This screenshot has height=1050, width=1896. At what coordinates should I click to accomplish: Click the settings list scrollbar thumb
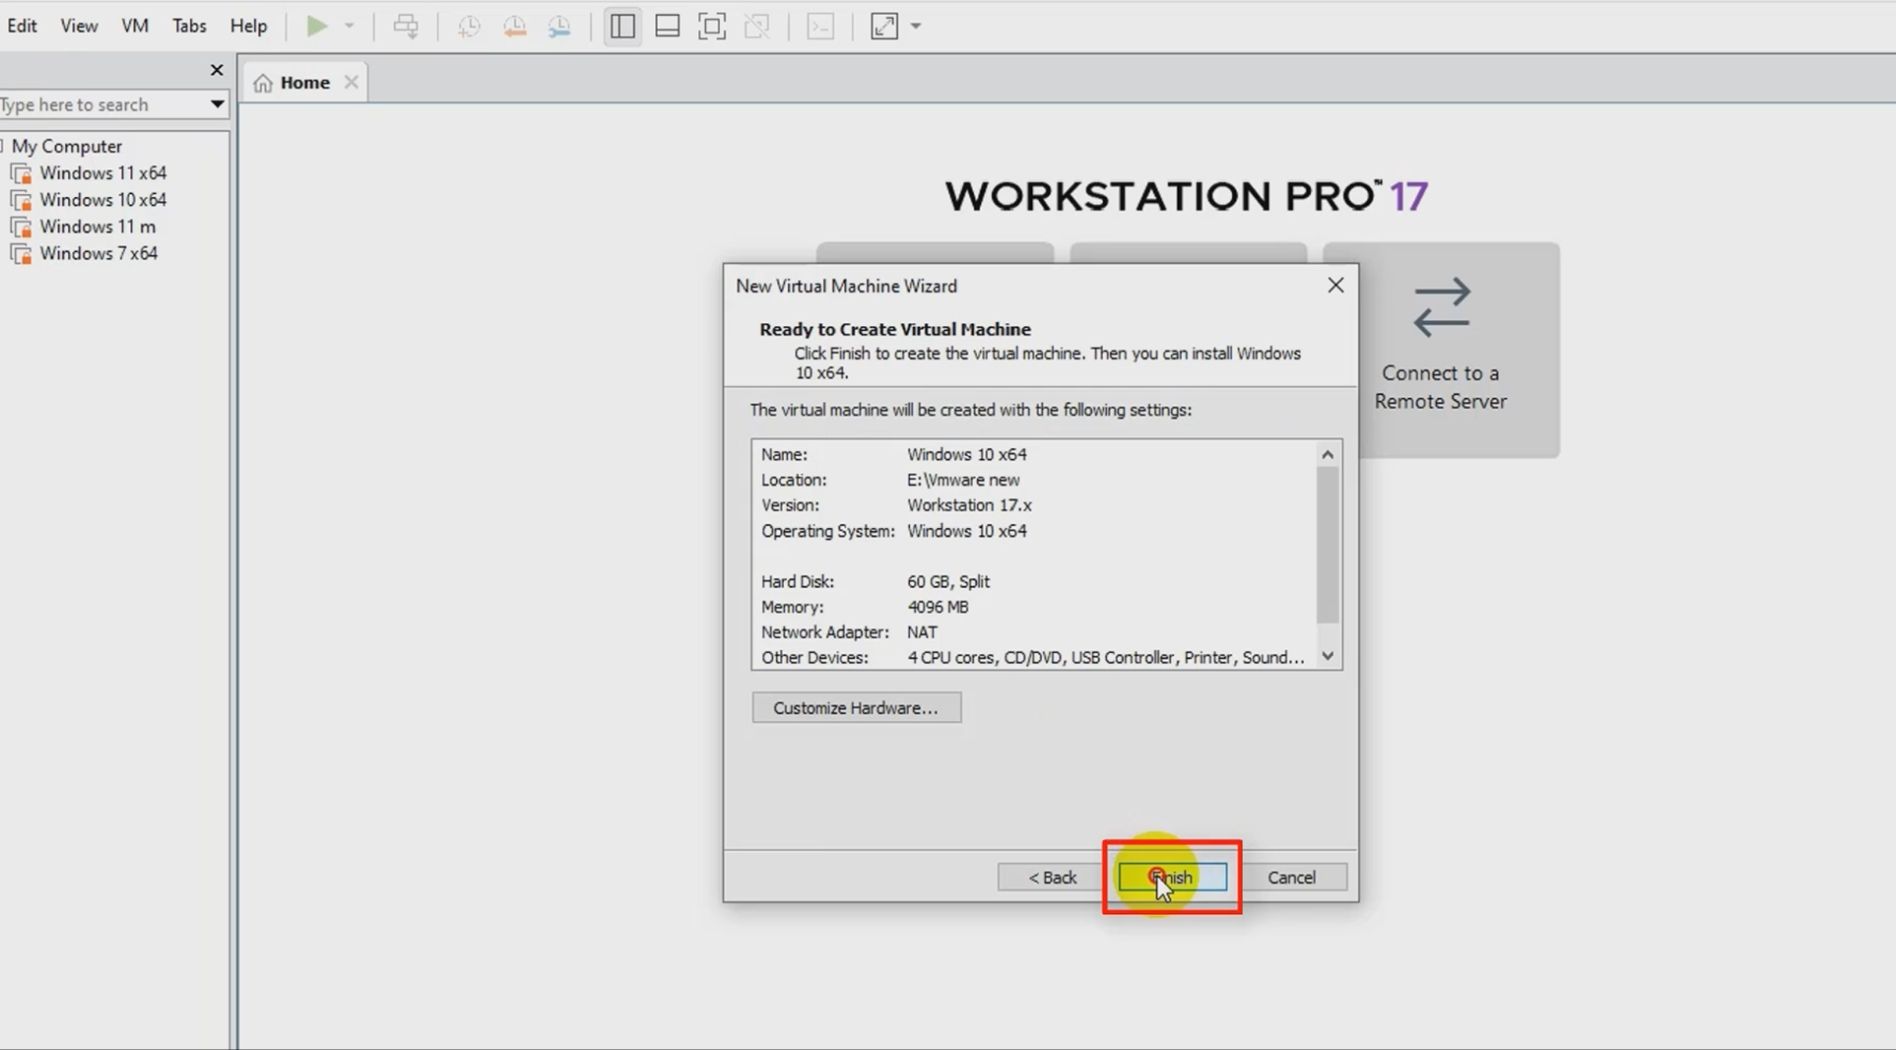click(x=1328, y=545)
